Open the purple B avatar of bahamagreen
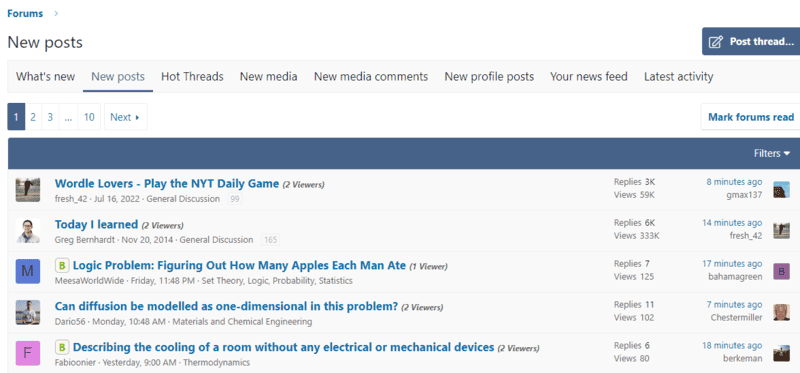The height and width of the screenshot is (373, 800). (x=781, y=271)
